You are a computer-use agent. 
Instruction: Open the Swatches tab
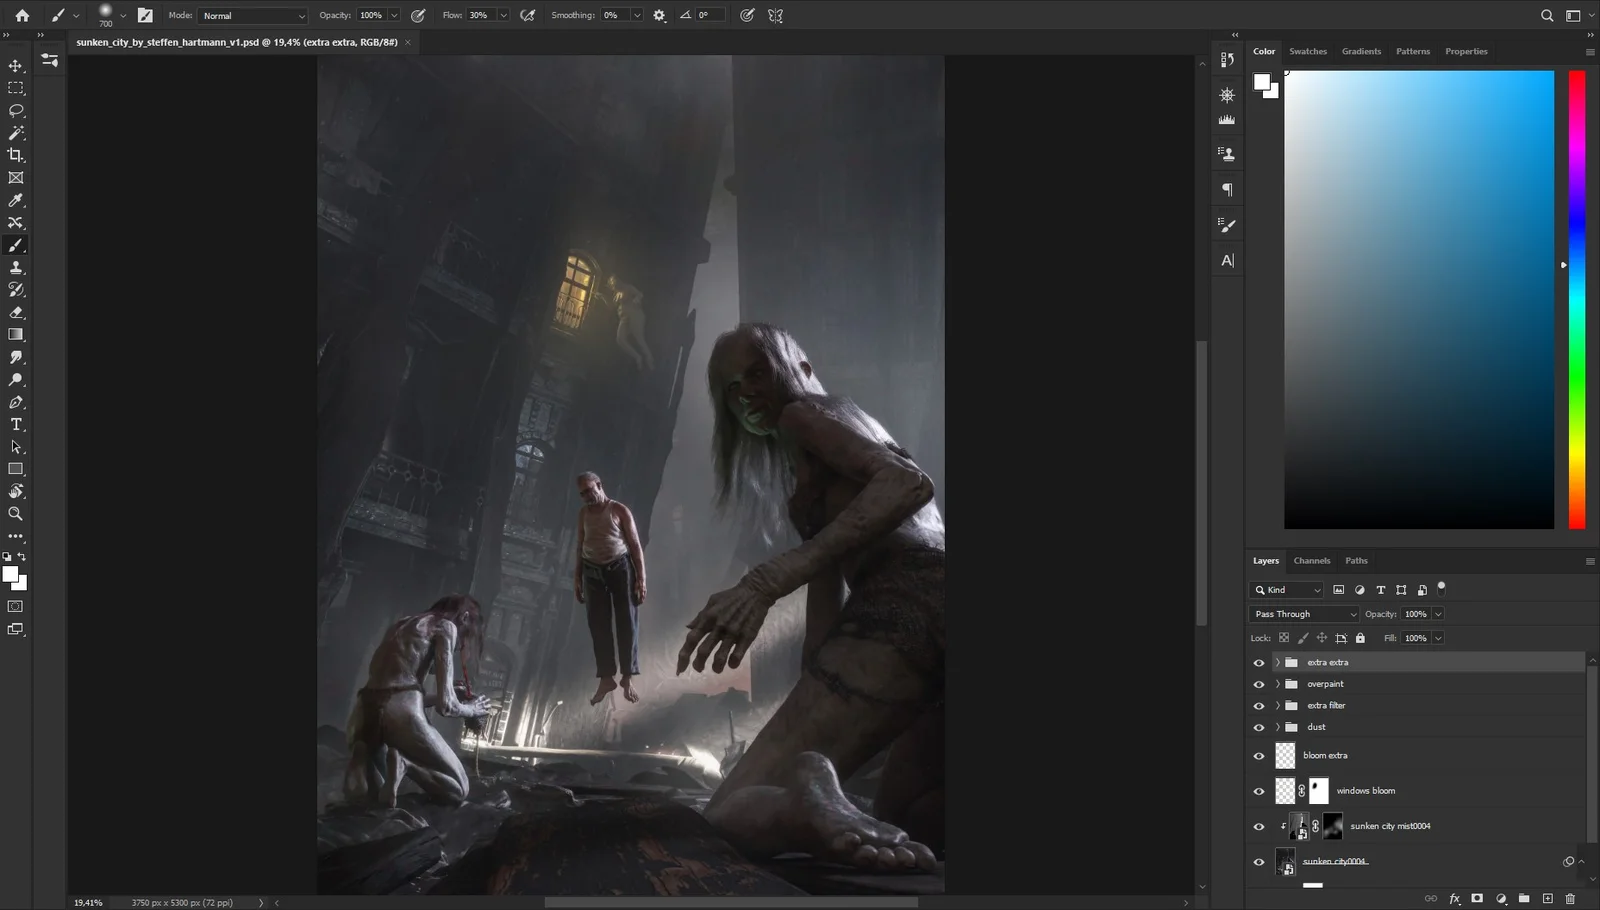(x=1307, y=51)
